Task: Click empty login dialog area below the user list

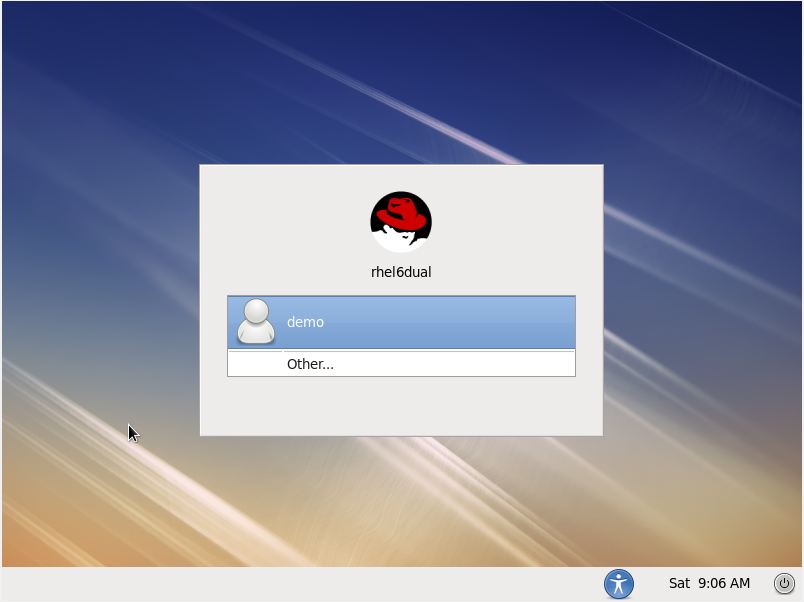Action: coord(401,406)
